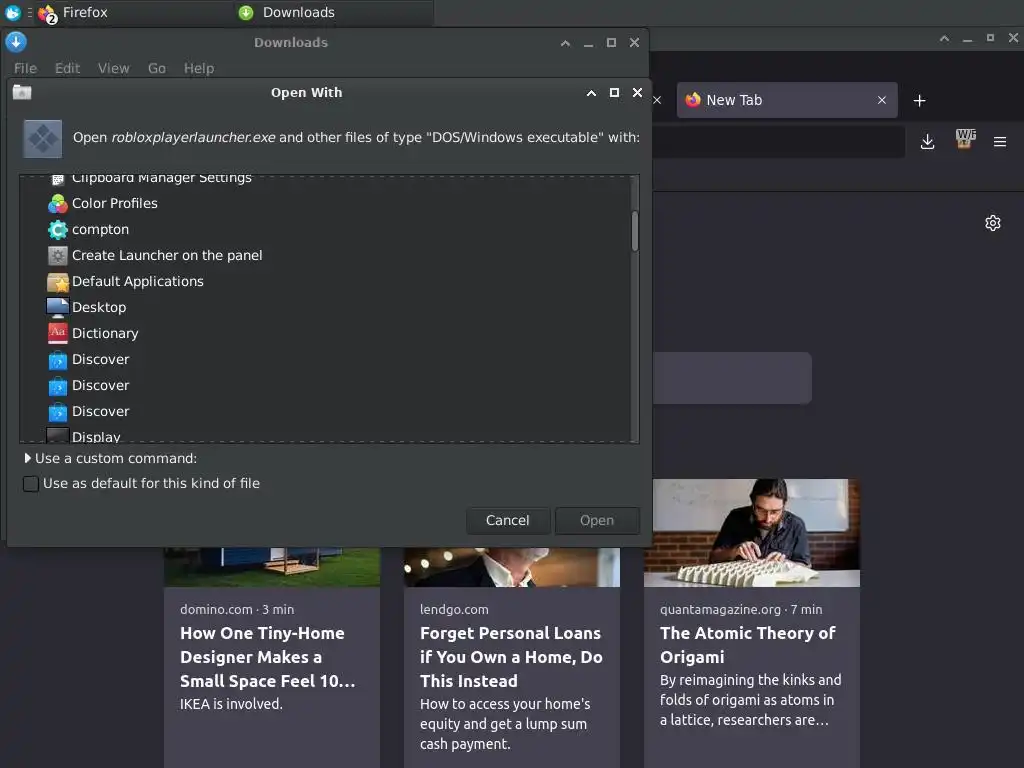Click the Firefox taskbar icon in panel
The height and width of the screenshot is (768, 1024).
coord(48,13)
